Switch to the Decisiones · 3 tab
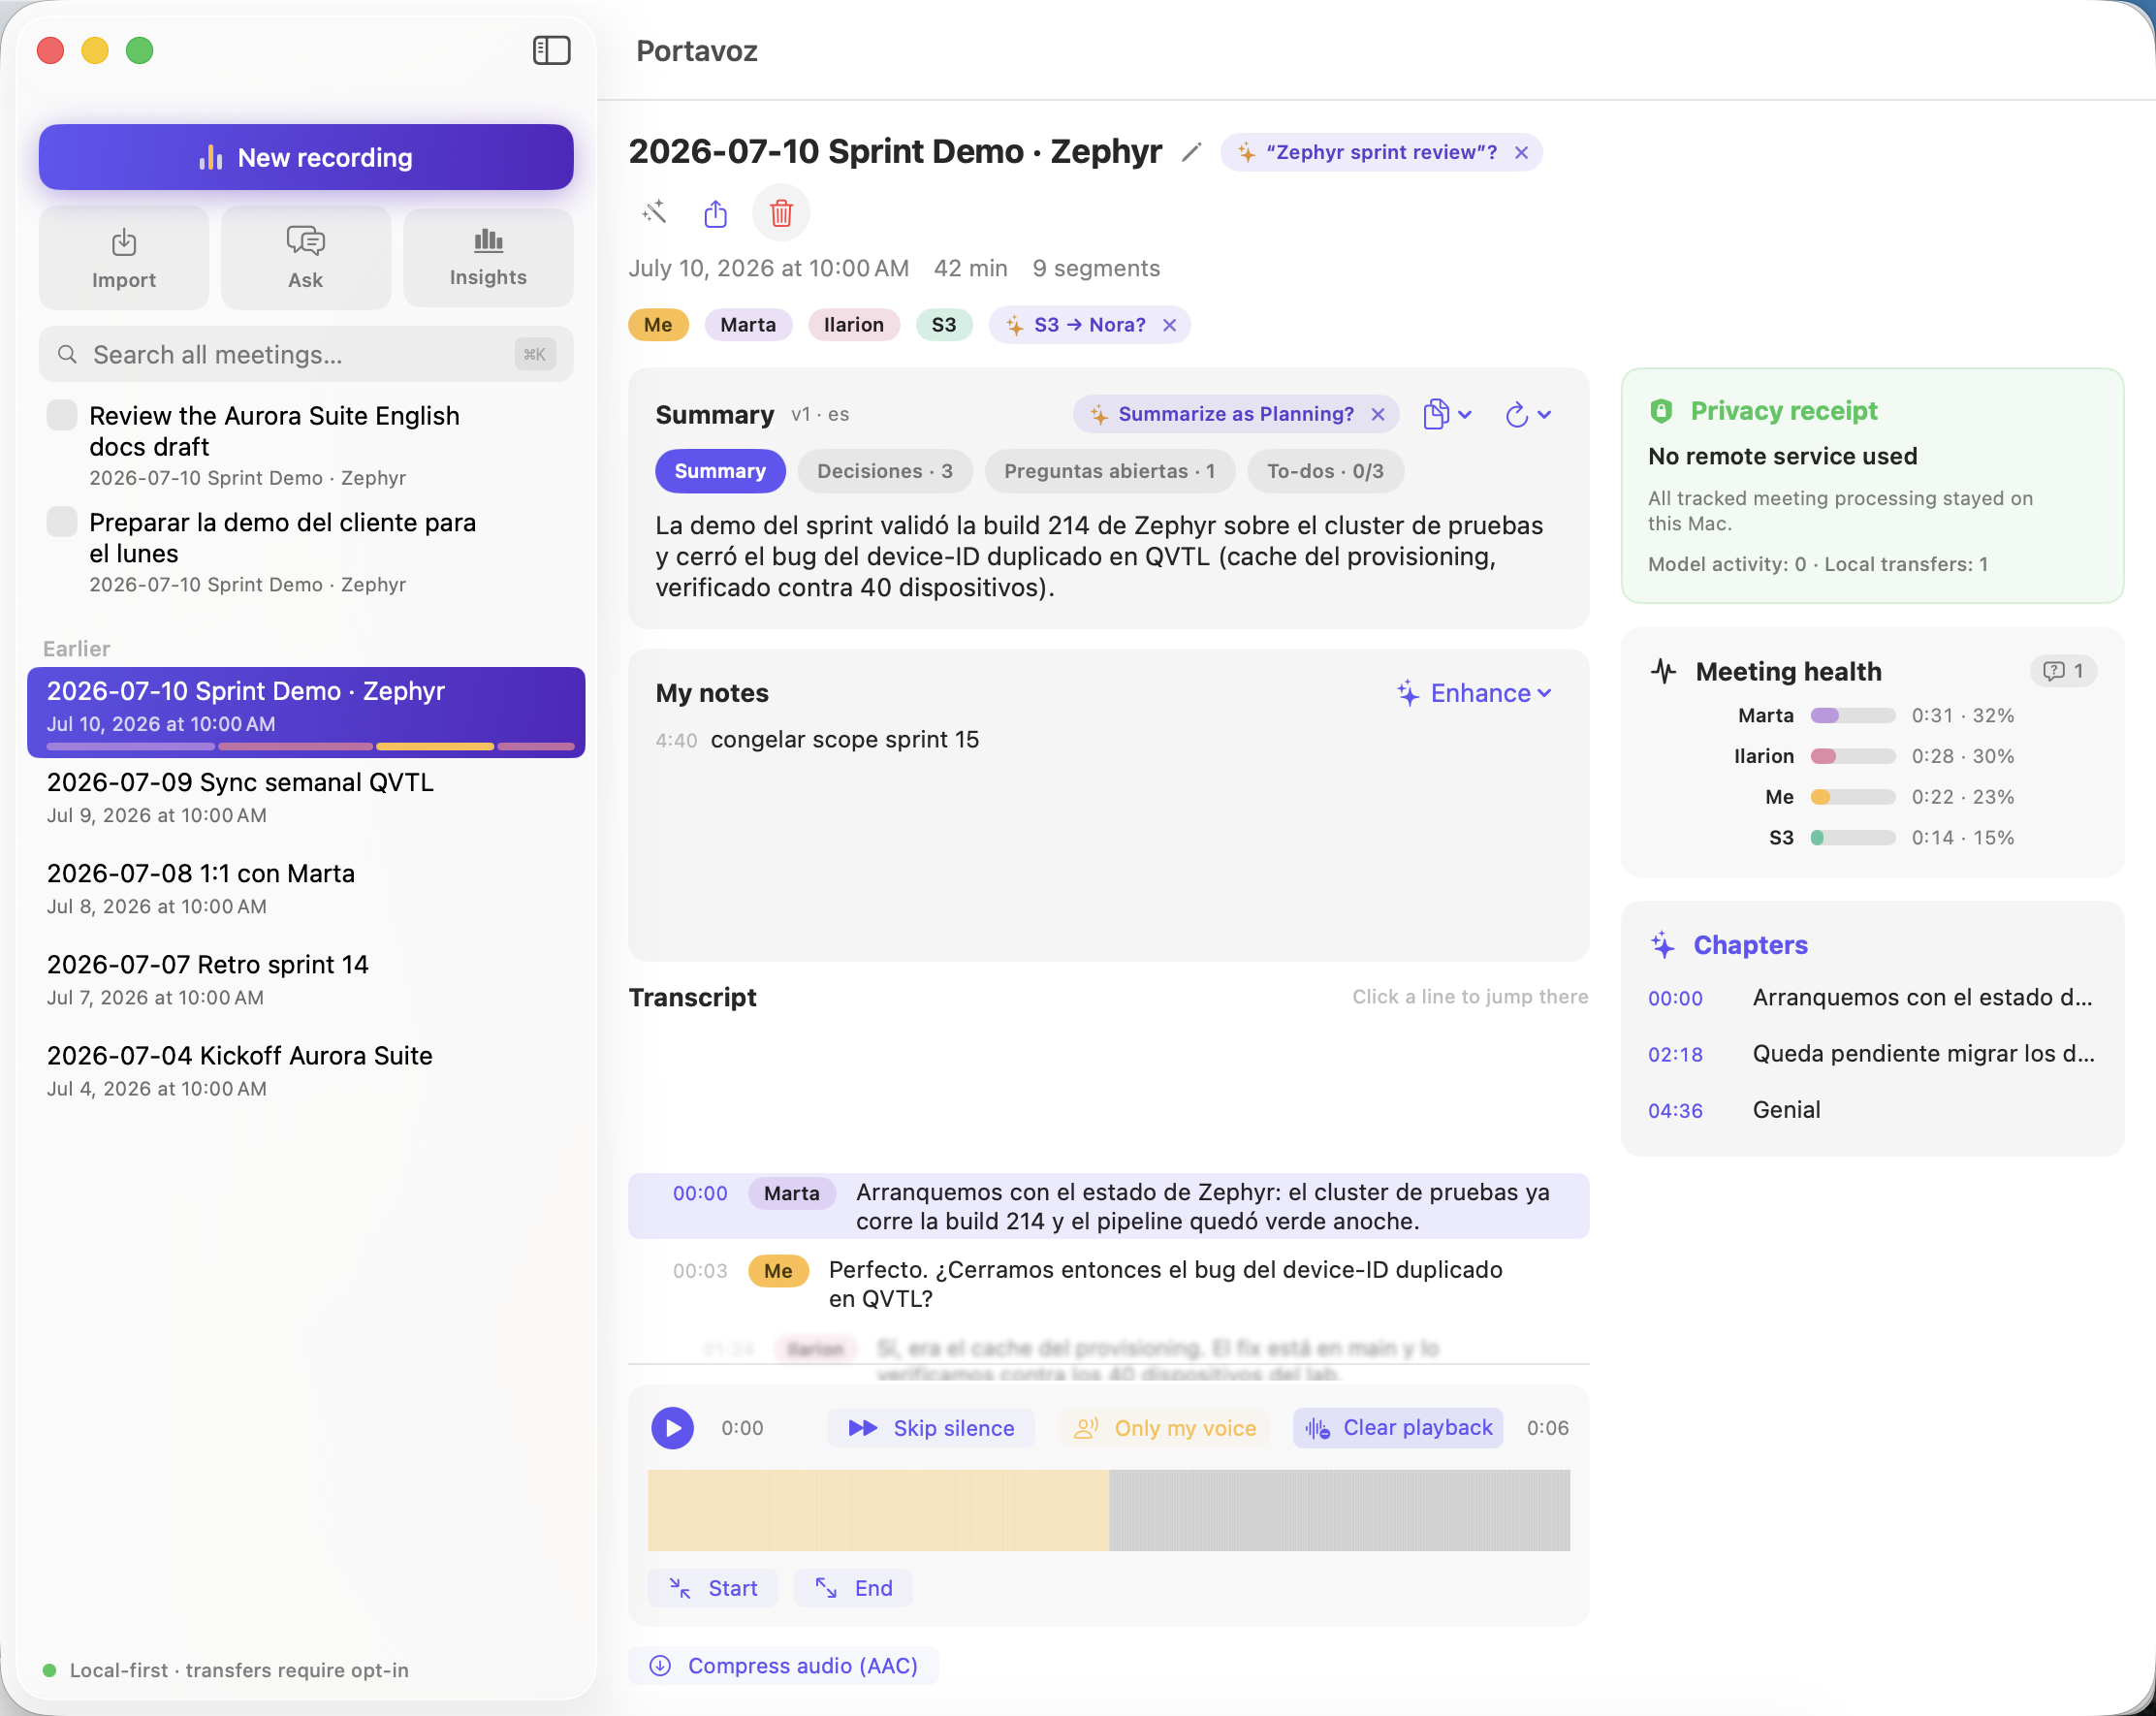Image resolution: width=2156 pixels, height=1716 pixels. point(885,471)
